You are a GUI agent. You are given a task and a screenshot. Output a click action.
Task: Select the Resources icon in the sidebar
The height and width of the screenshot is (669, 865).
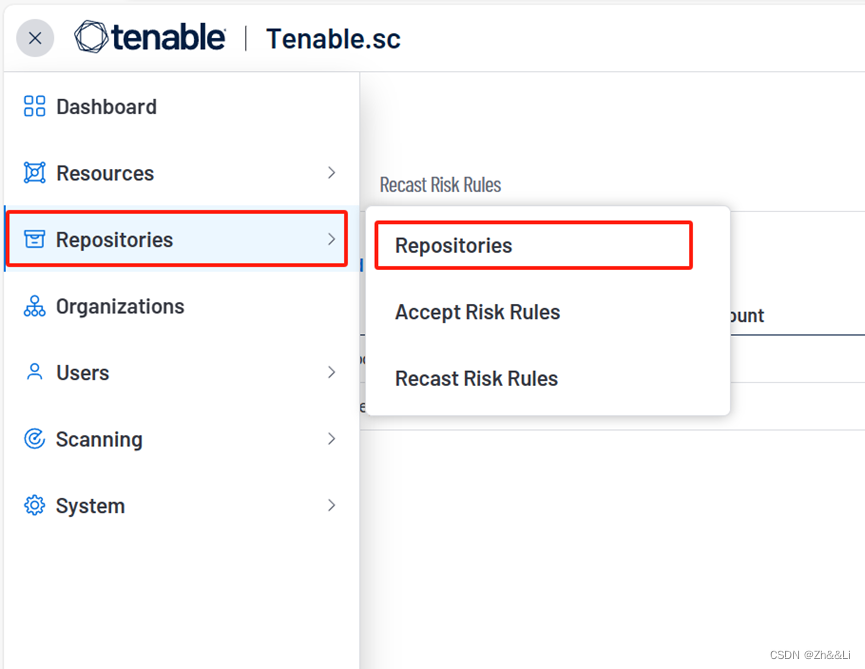pos(33,172)
